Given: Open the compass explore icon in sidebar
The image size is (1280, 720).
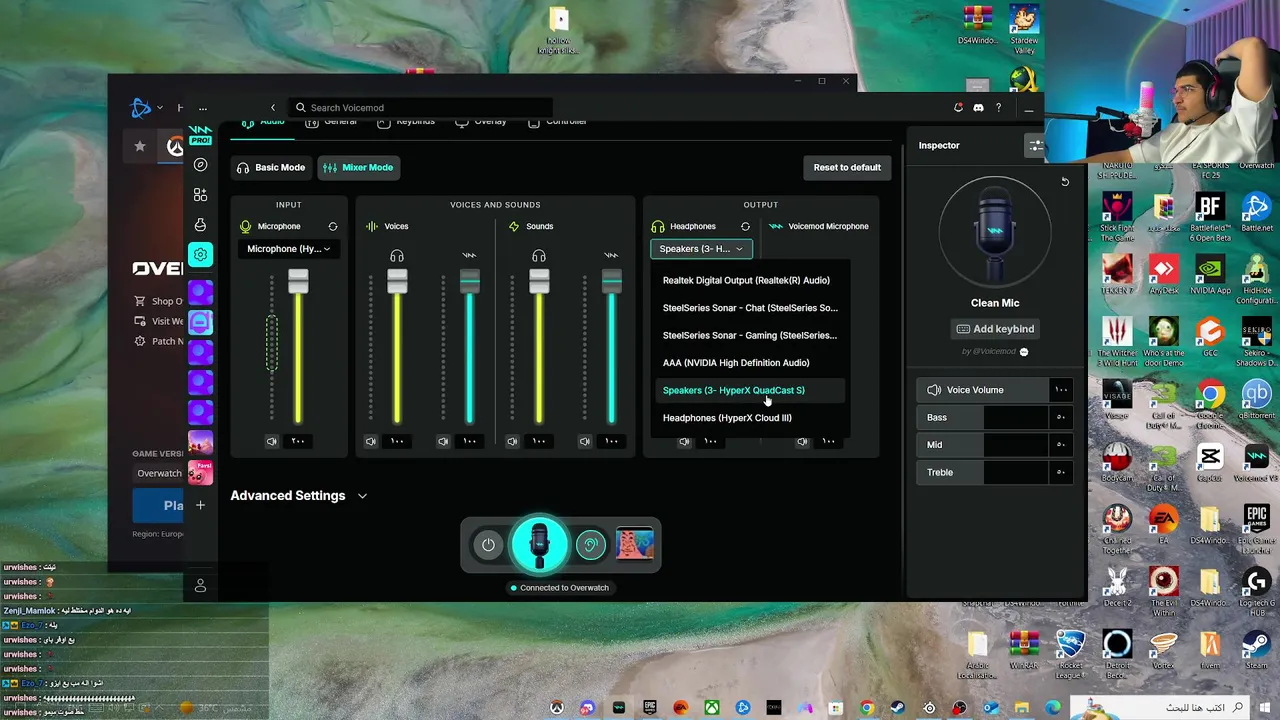Looking at the screenshot, I should [200, 165].
